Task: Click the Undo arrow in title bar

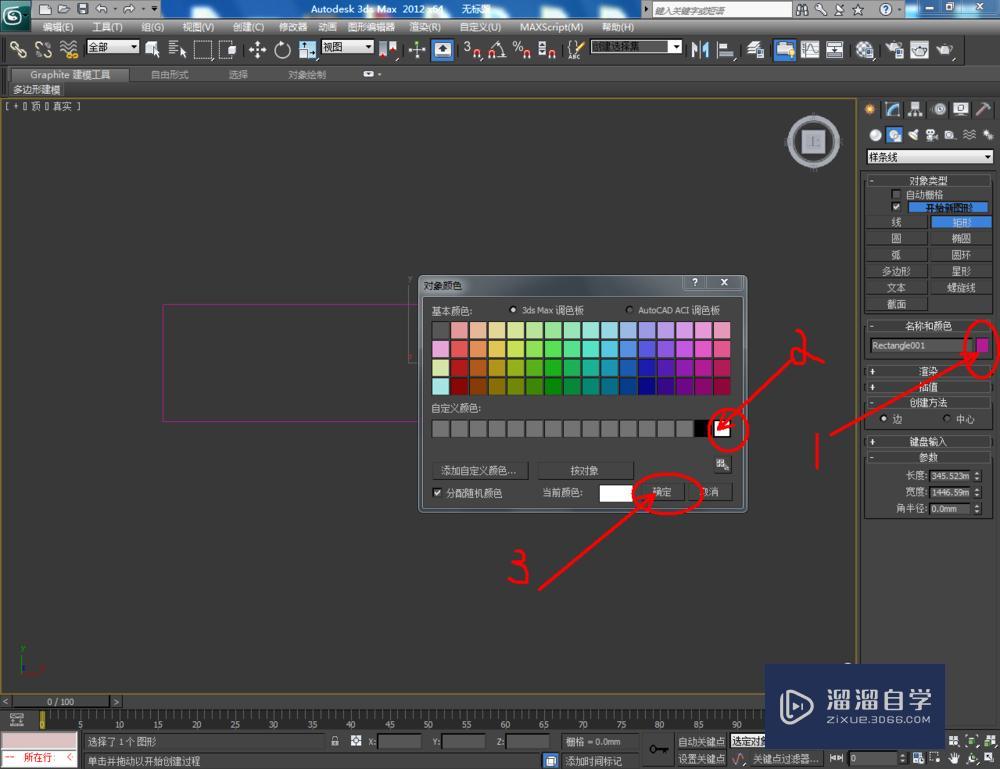Action: [x=101, y=9]
